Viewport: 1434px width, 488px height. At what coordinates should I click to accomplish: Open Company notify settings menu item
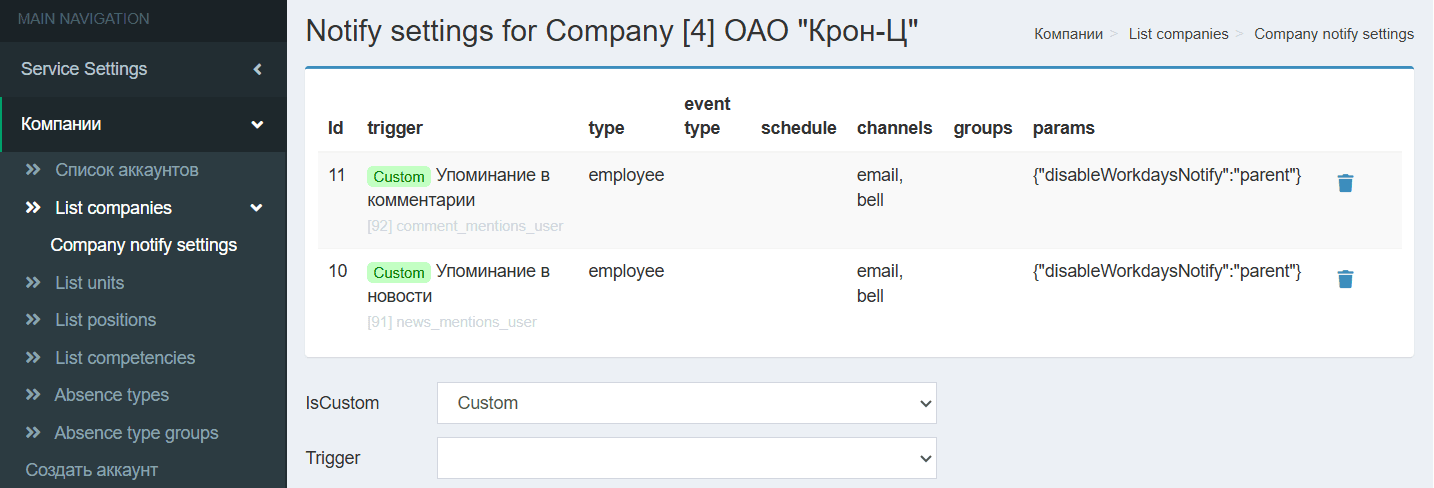click(143, 245)
